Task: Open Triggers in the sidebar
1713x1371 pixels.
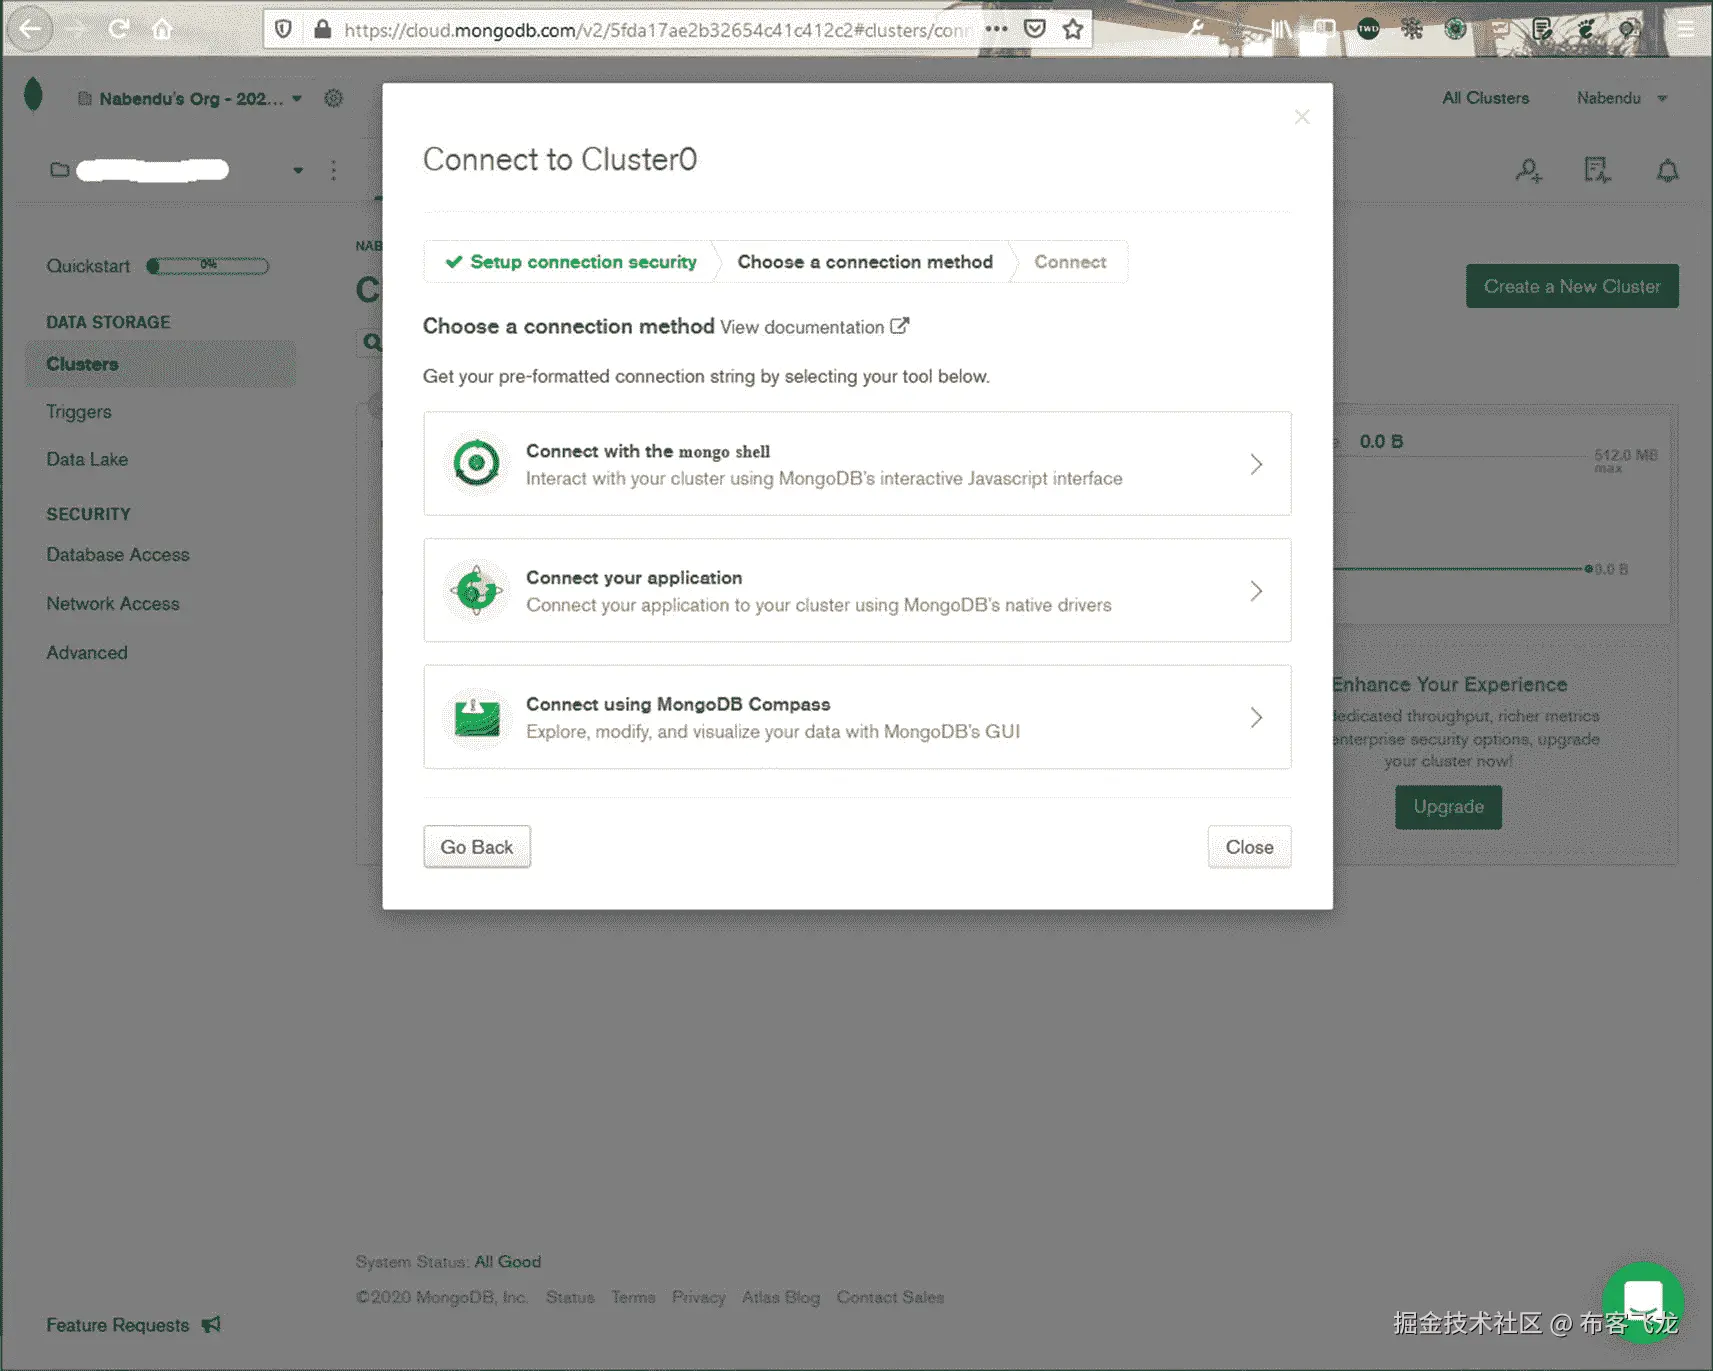Action: (79, 412)
